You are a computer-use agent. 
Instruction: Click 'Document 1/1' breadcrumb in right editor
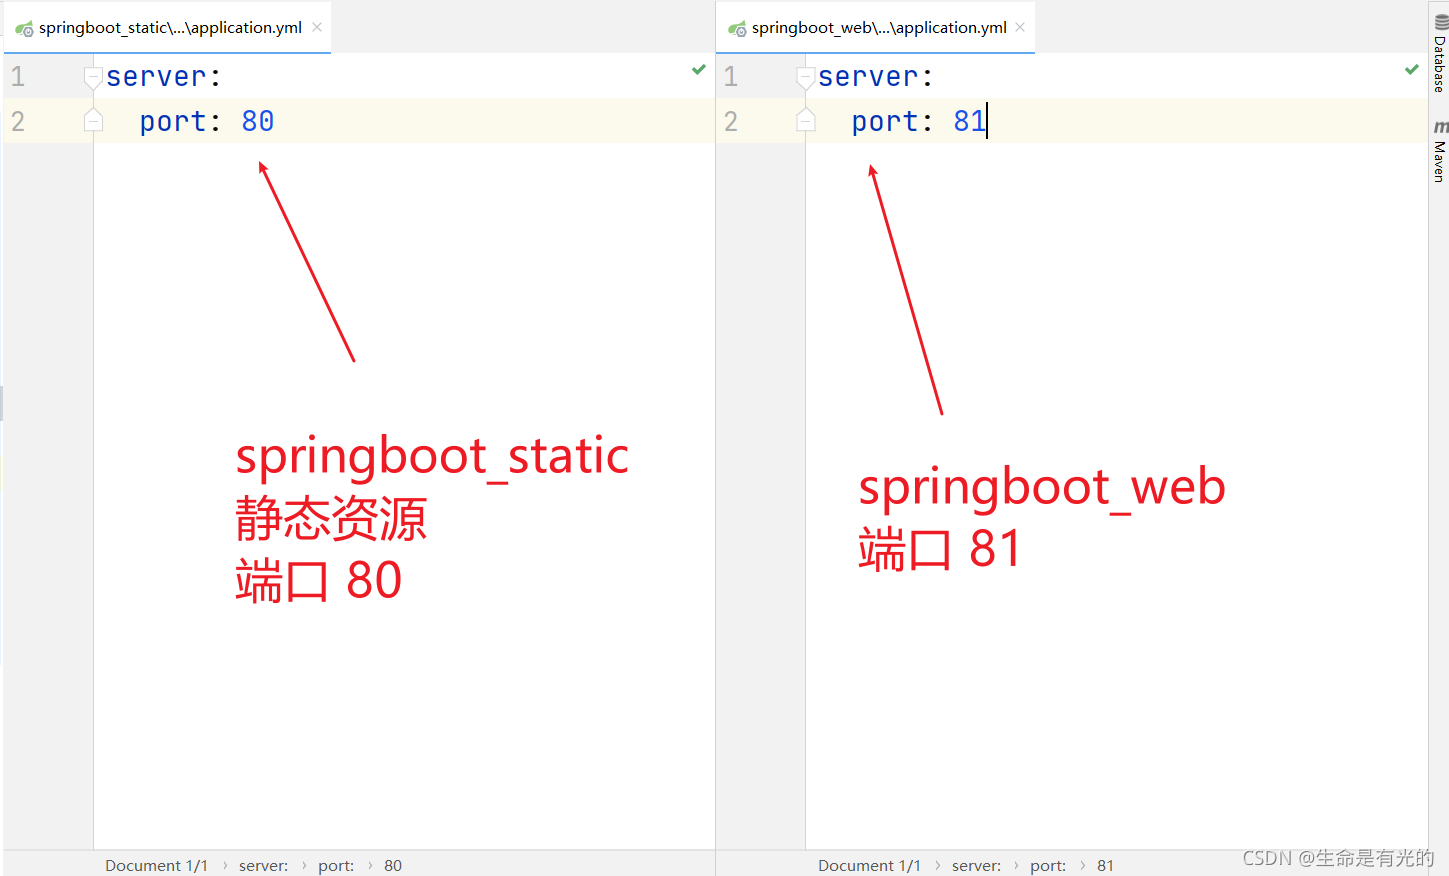tap(870, 865)
